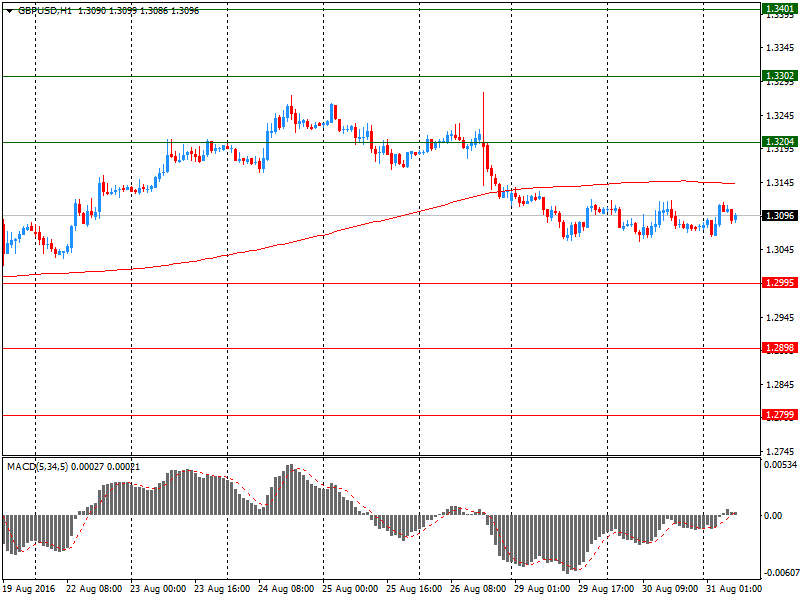Select the 1.3045 price axis value
Screen dimensions: 800x600
(780, 249)
